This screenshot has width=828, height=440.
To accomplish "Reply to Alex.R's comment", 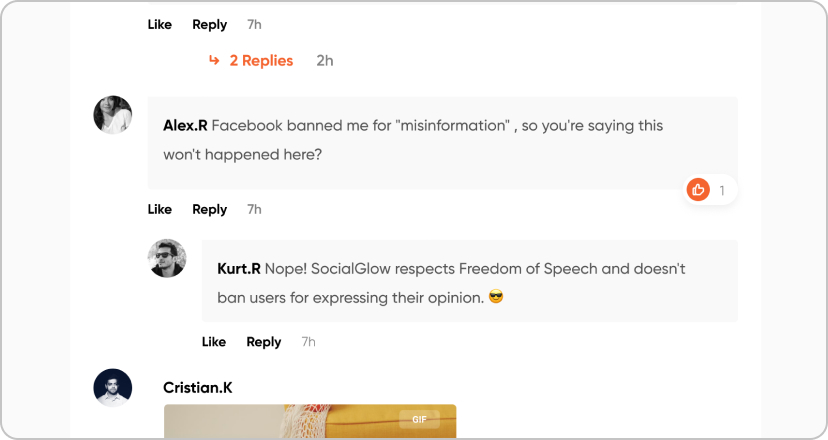I will click(210, 209).
